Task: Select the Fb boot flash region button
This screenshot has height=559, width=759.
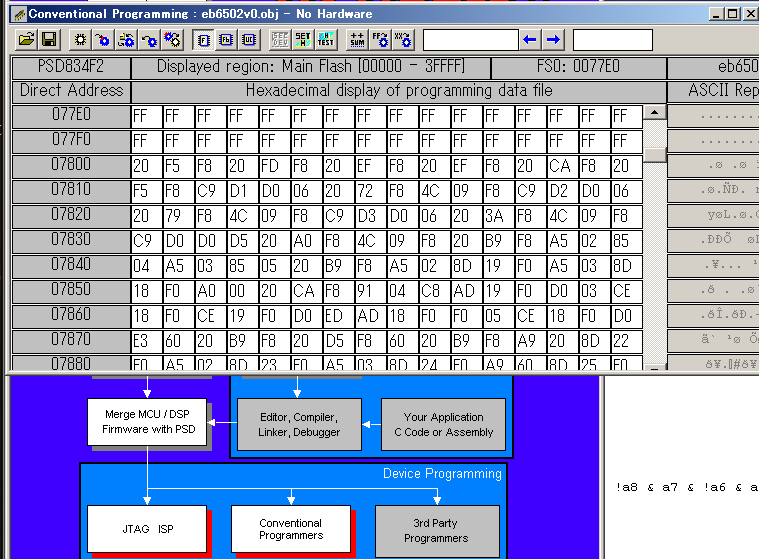Action: [x=226, y=40]
